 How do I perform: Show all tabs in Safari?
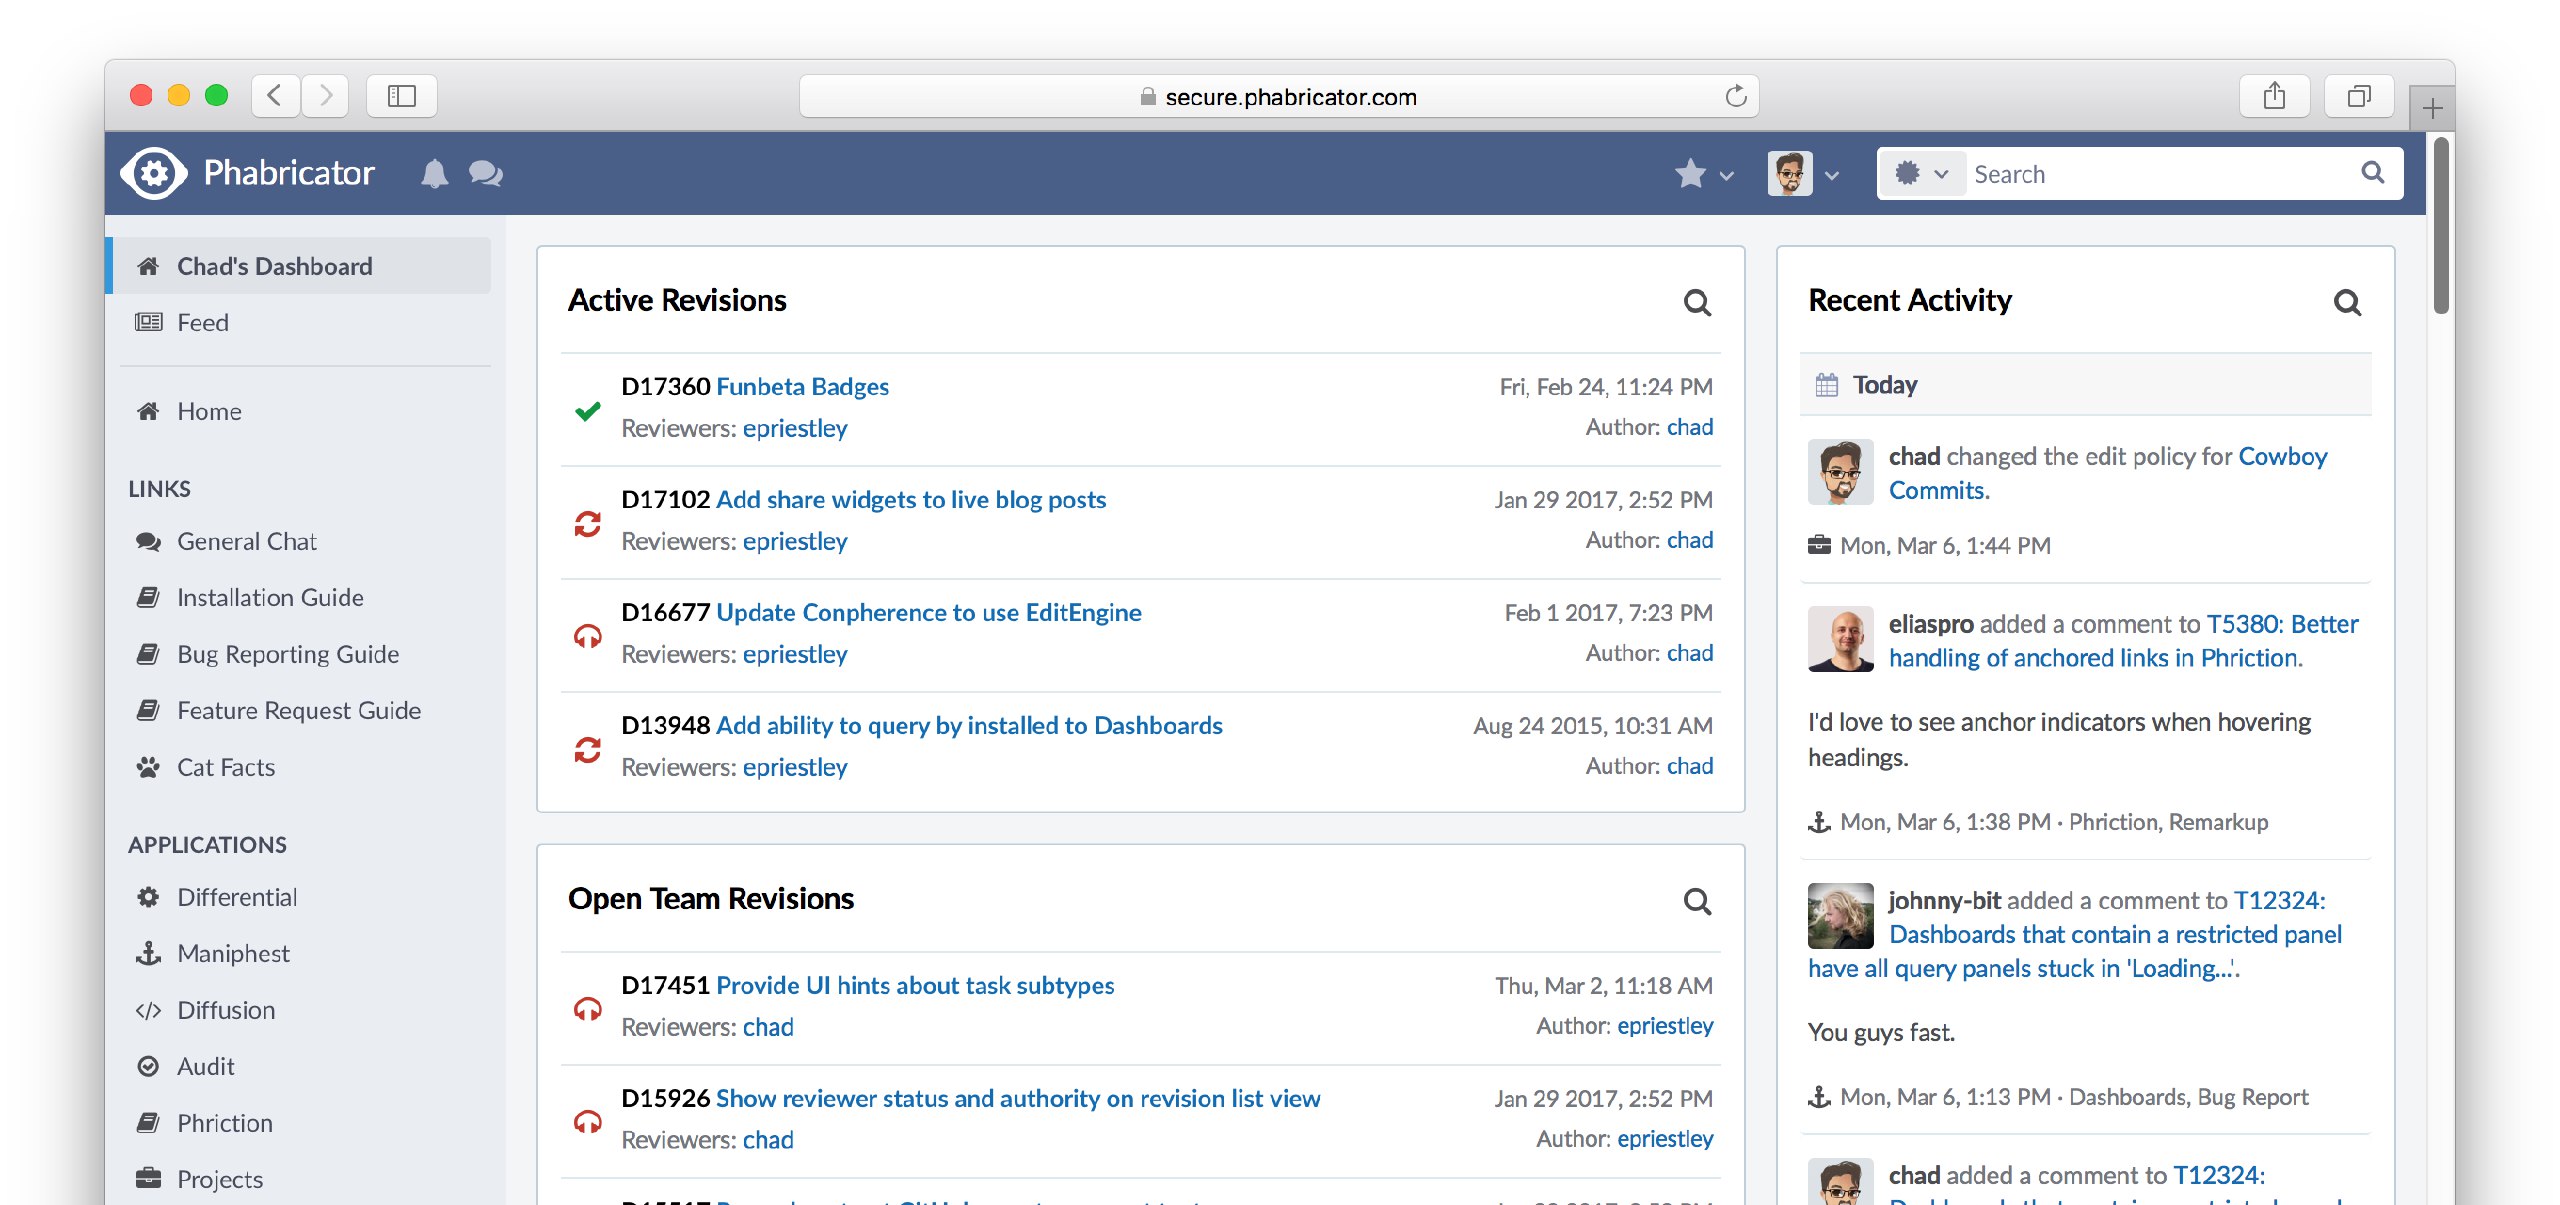pyautogui.click(x=2359, y=96)
